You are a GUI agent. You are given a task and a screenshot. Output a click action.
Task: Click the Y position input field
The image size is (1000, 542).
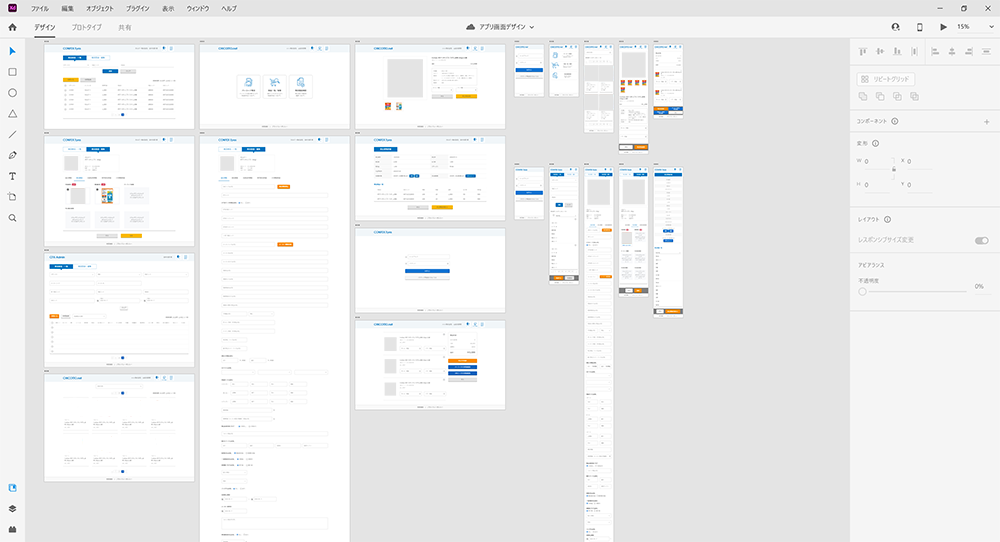[921, 186]
